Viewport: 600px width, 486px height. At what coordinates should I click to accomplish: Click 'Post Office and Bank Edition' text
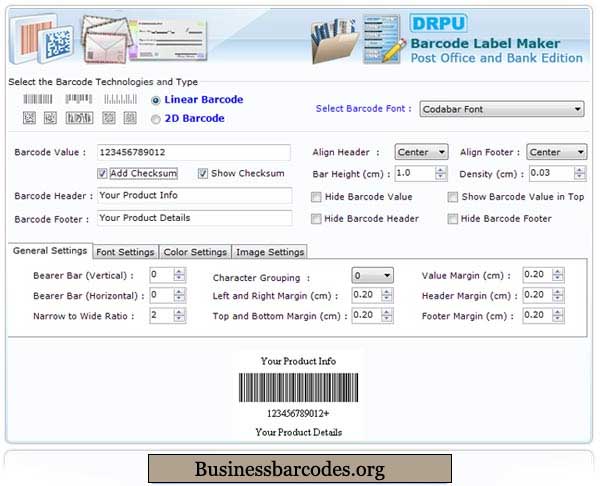pos(496,58)
